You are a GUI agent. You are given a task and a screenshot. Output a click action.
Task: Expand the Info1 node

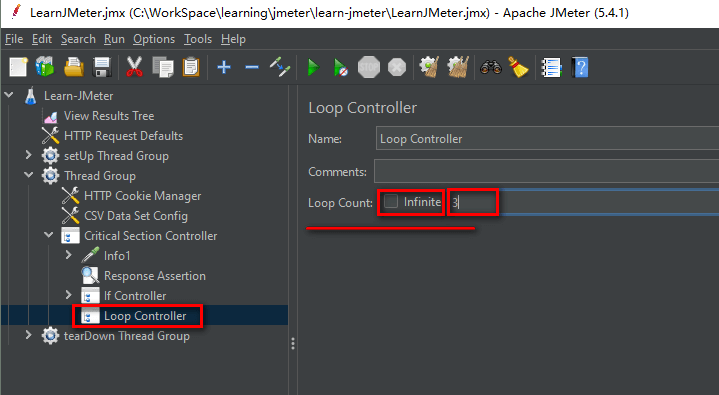68,255
